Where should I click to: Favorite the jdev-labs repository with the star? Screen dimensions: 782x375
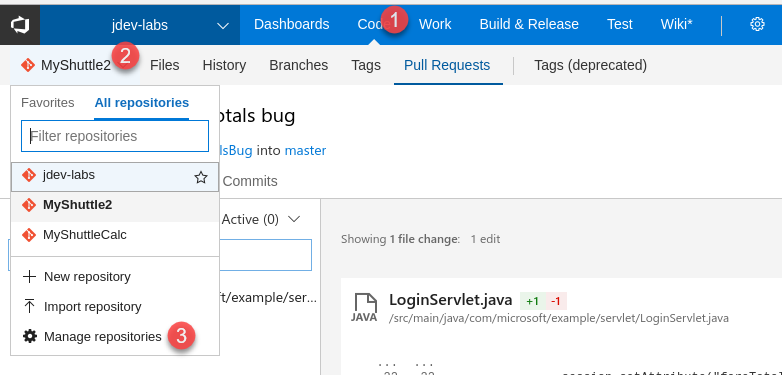(201, 177)
